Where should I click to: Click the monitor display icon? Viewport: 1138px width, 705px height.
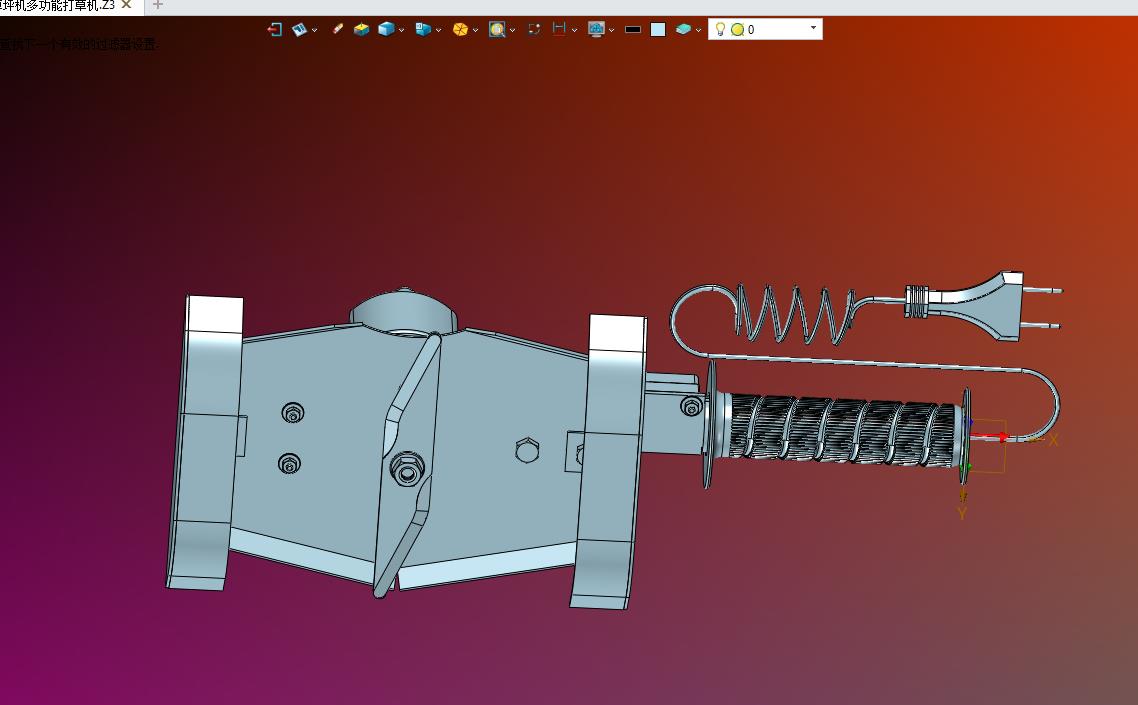597,29
